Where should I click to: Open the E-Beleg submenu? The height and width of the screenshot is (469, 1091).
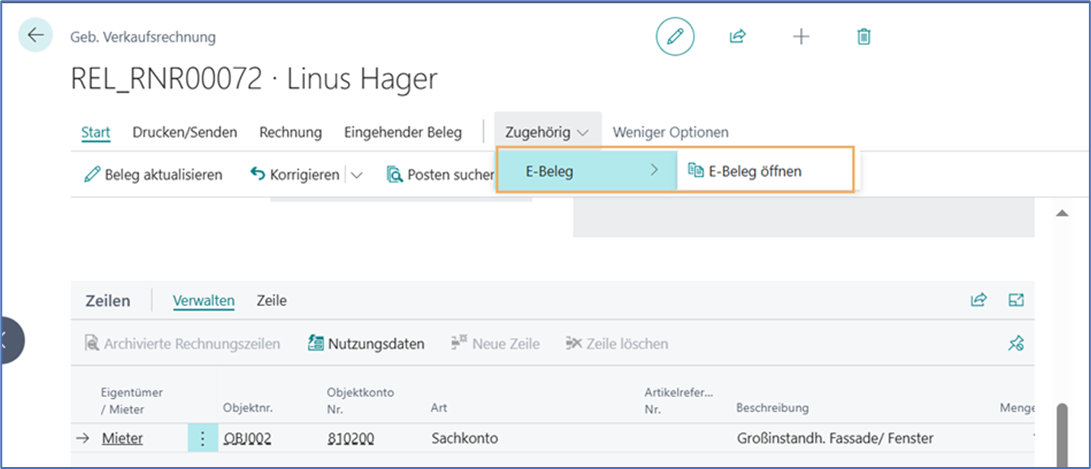tap(587, 171)
